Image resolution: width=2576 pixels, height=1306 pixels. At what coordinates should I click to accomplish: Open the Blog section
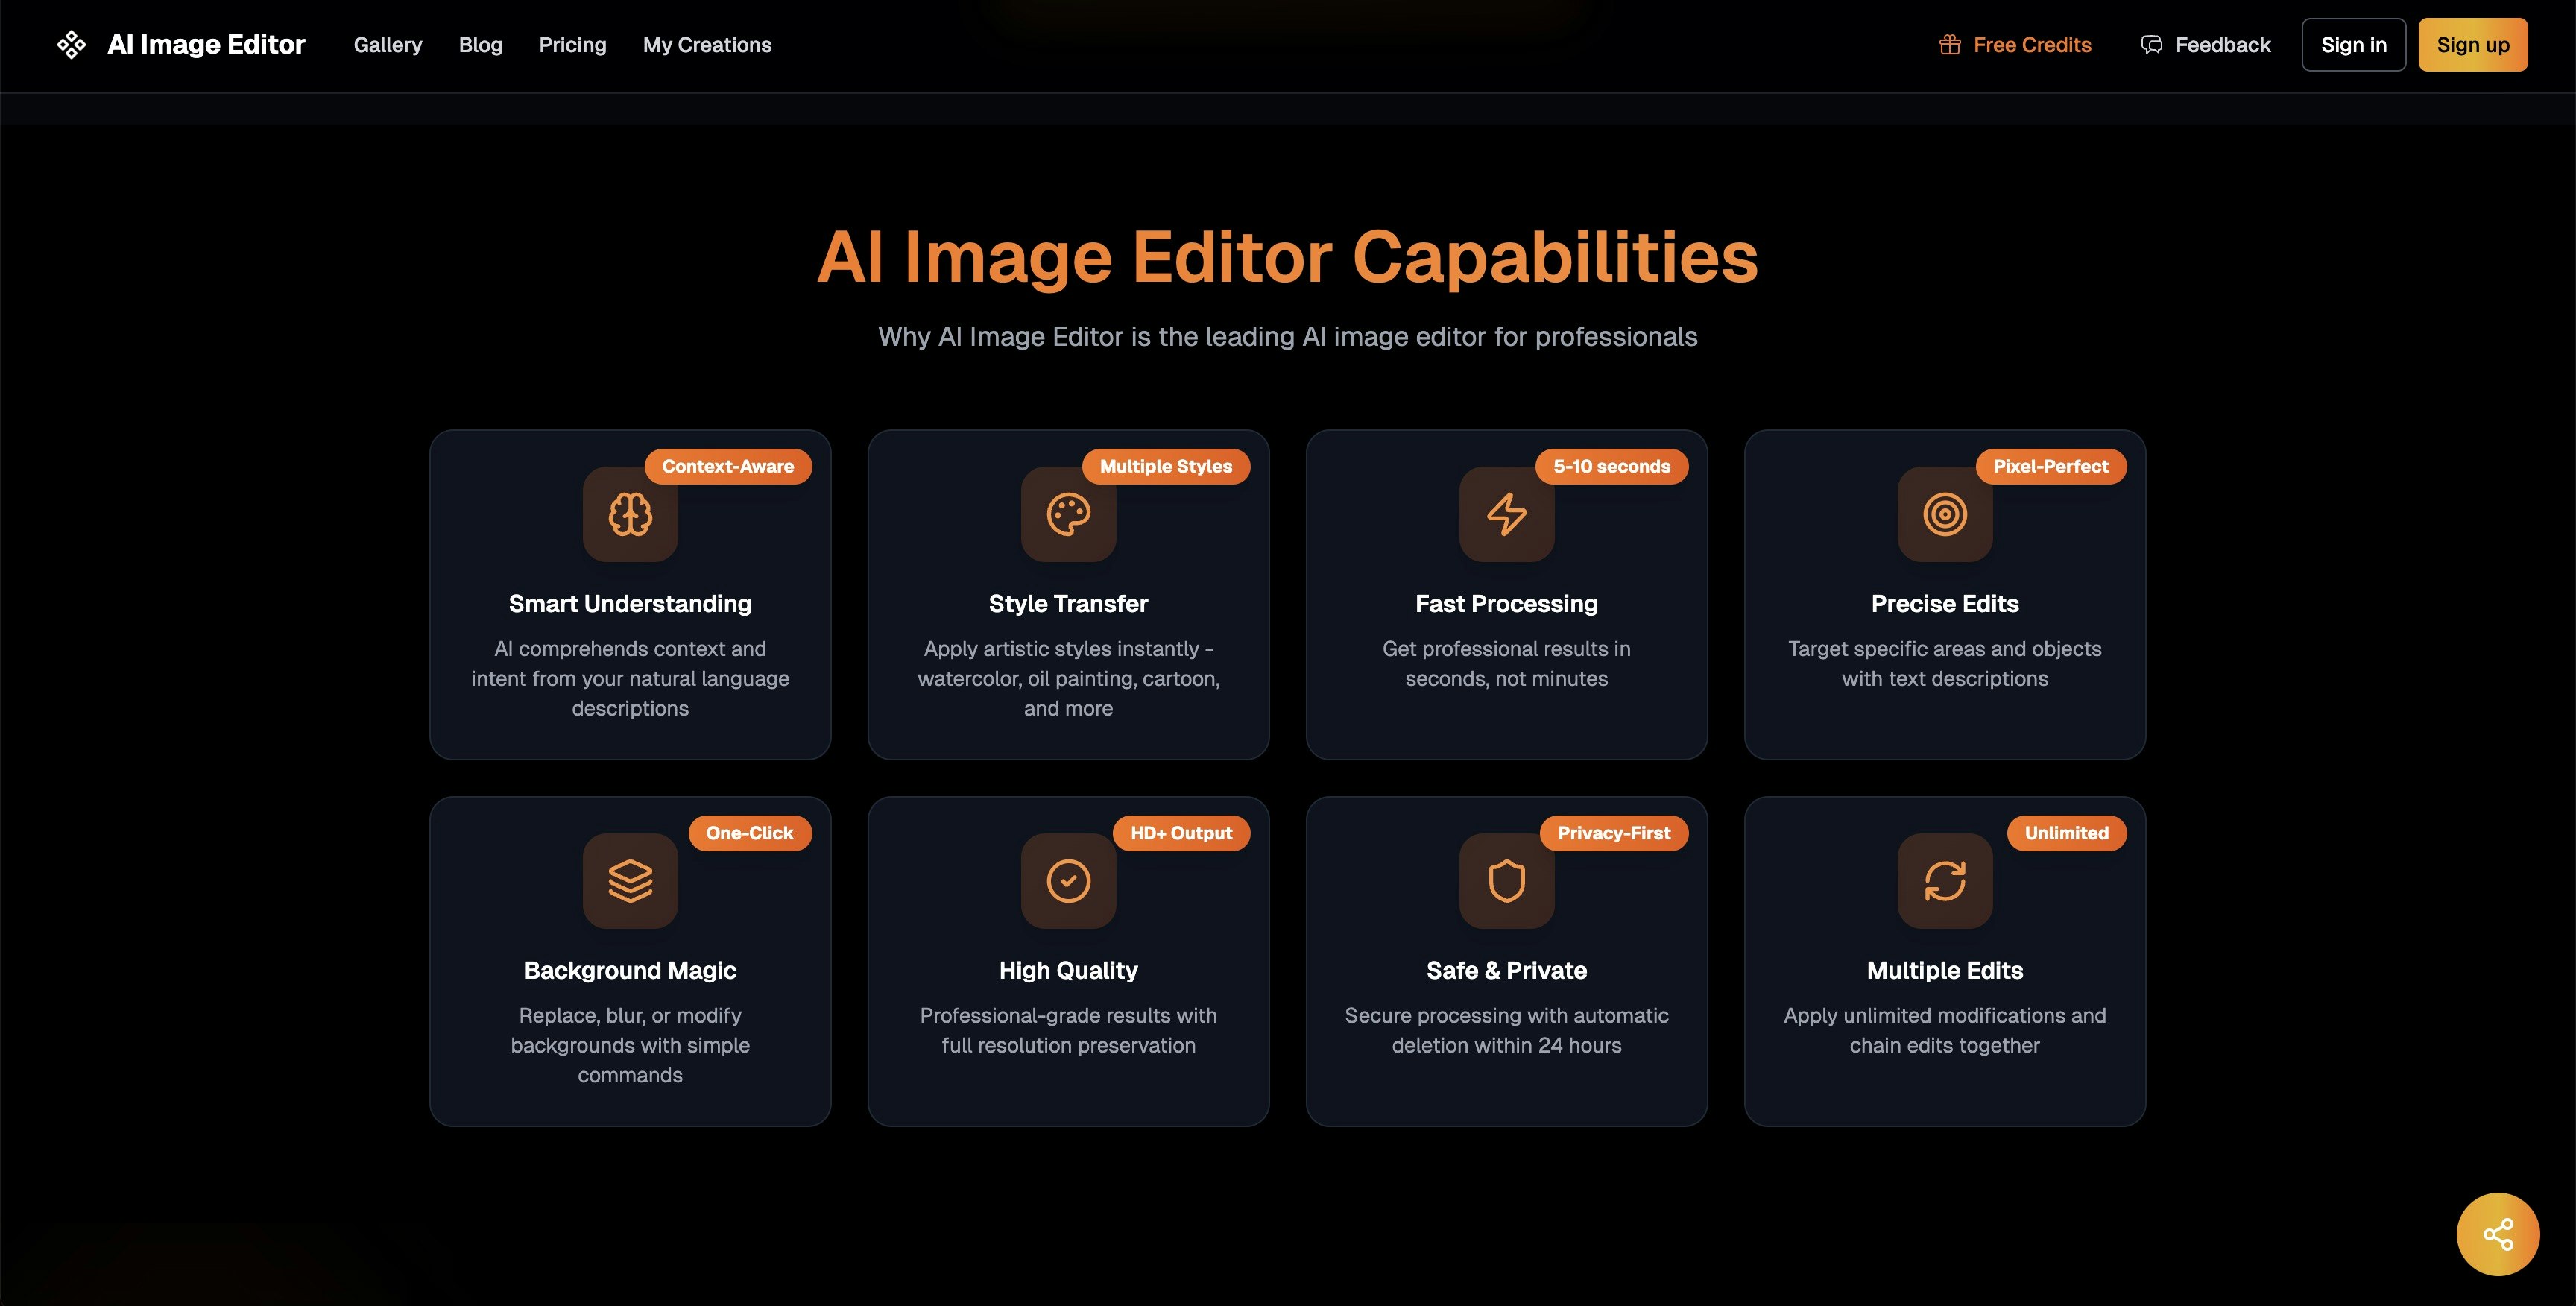[481, 45]
